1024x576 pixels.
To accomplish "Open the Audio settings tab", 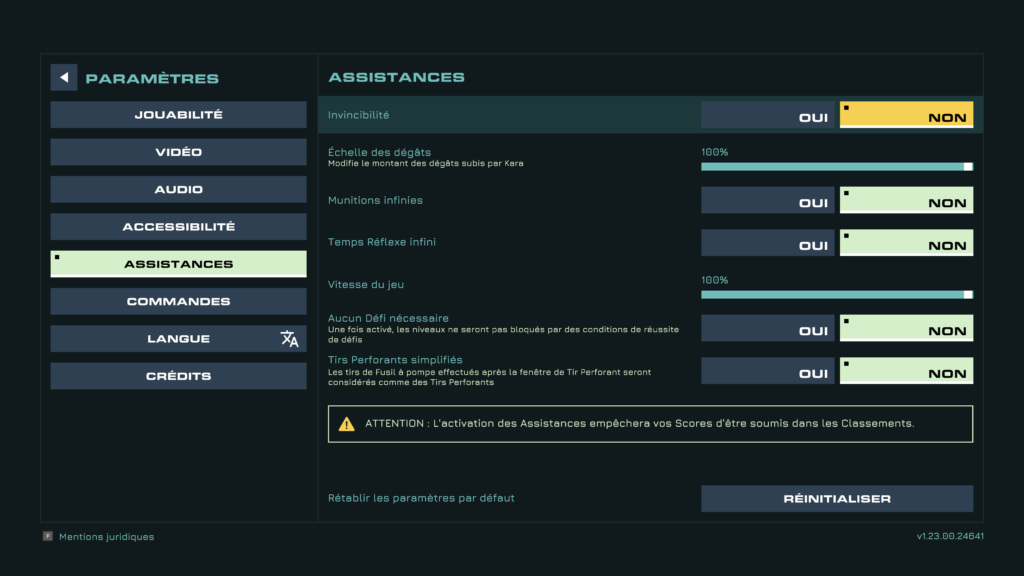I will 178,189.
